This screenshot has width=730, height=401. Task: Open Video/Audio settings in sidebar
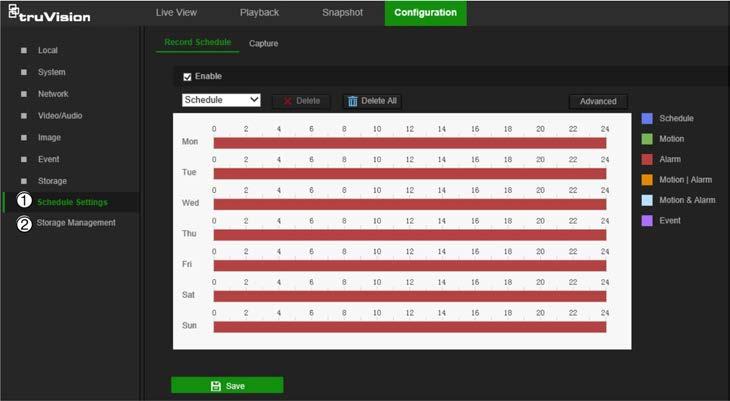coord(60,116)
